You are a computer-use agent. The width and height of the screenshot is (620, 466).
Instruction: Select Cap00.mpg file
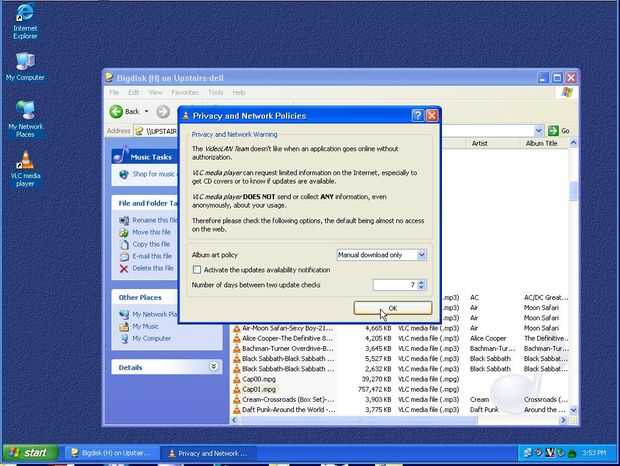pos(259,379)
